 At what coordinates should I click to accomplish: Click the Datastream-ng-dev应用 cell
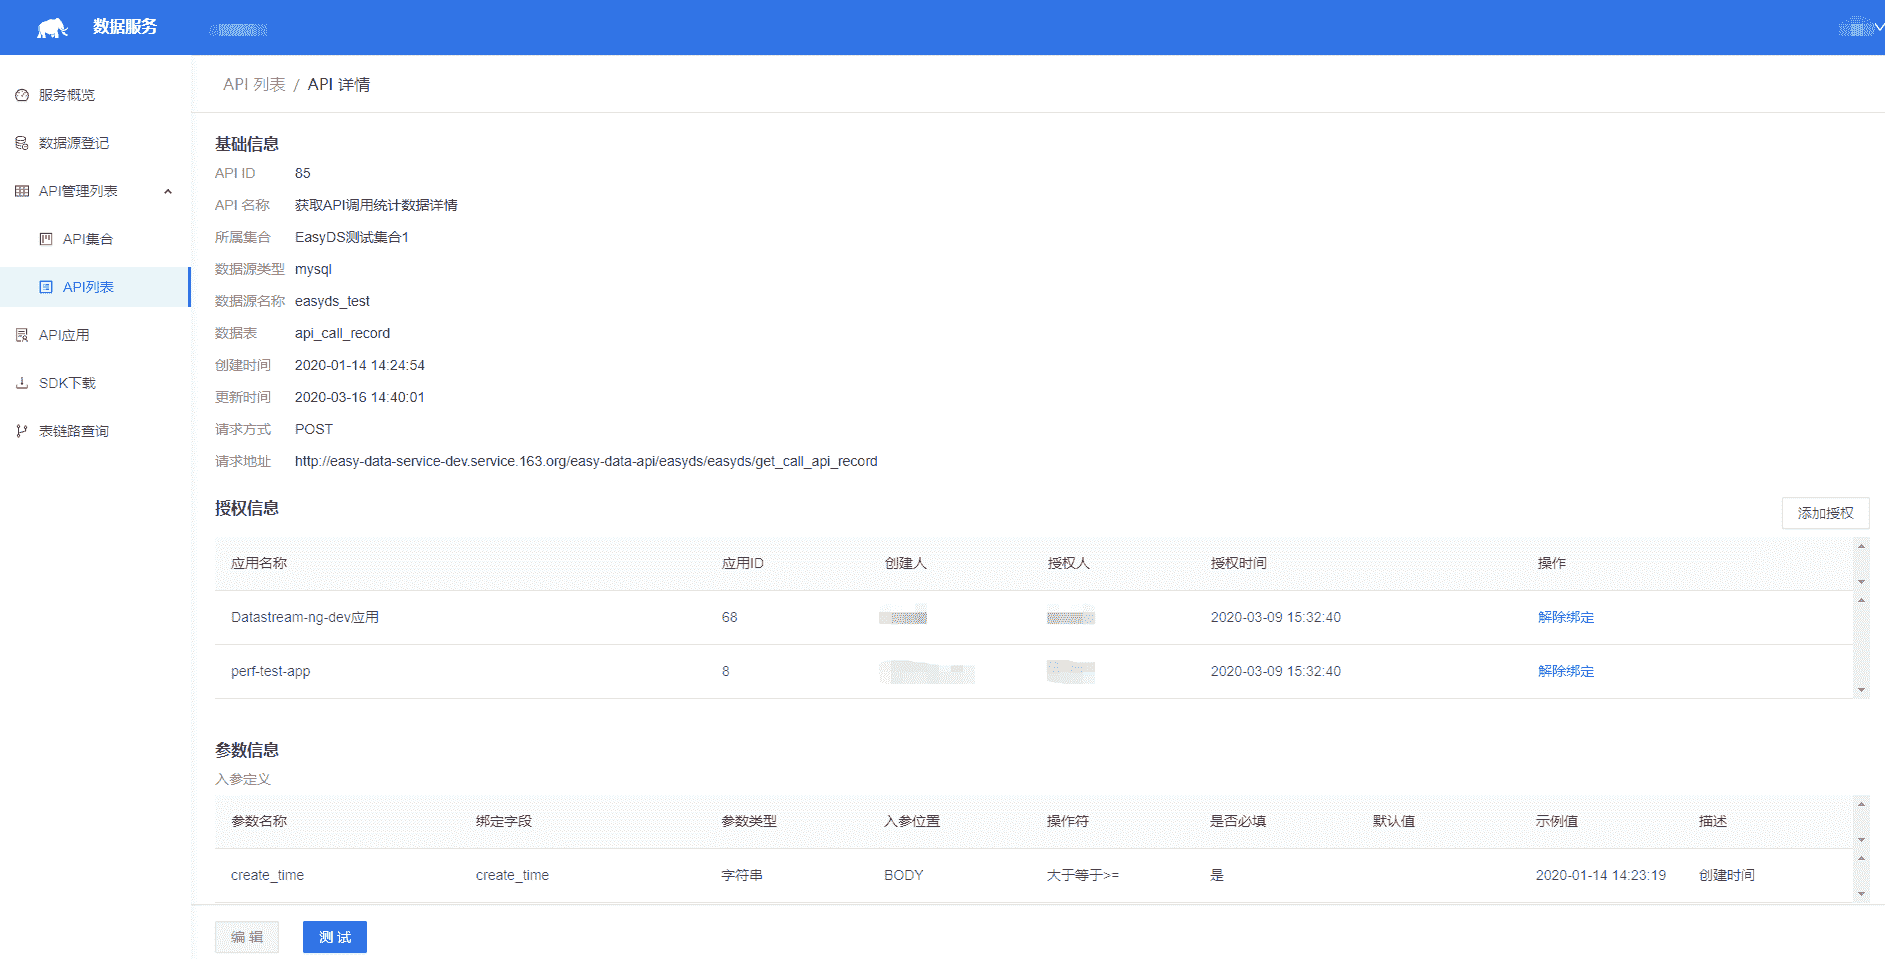pyautogui.click(x=305, y=617)
